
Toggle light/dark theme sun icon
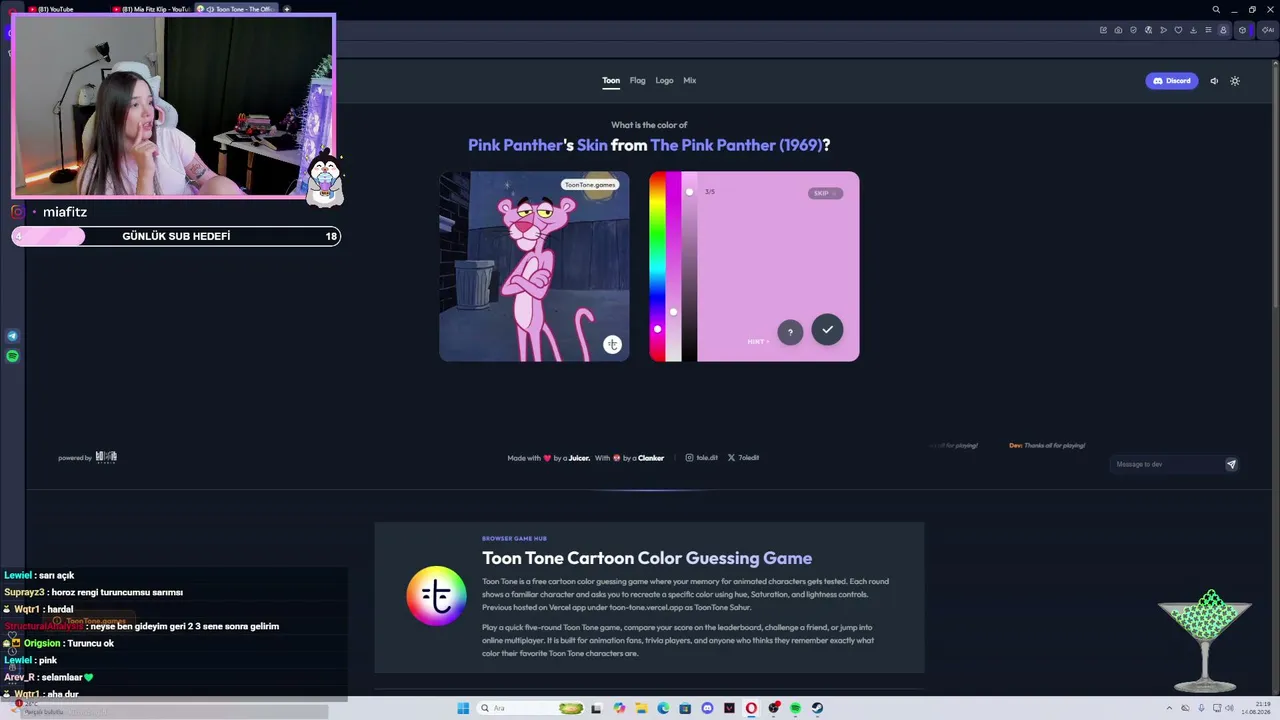[1235, 81]
